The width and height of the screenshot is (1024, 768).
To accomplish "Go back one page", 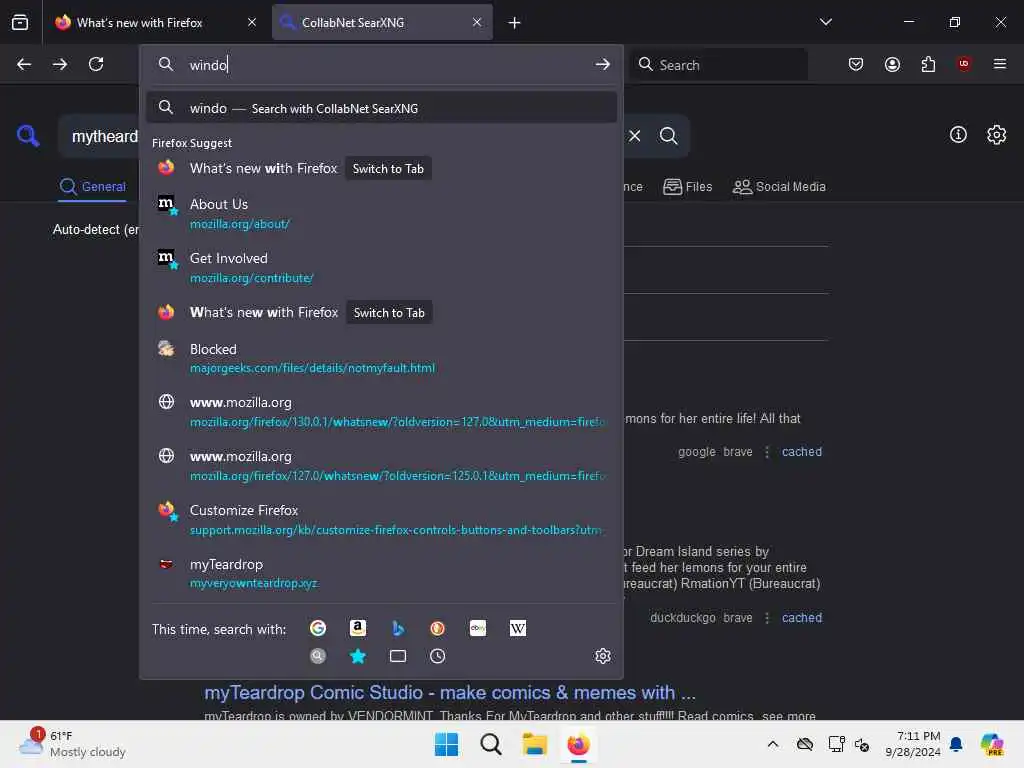I will (24, 64).
